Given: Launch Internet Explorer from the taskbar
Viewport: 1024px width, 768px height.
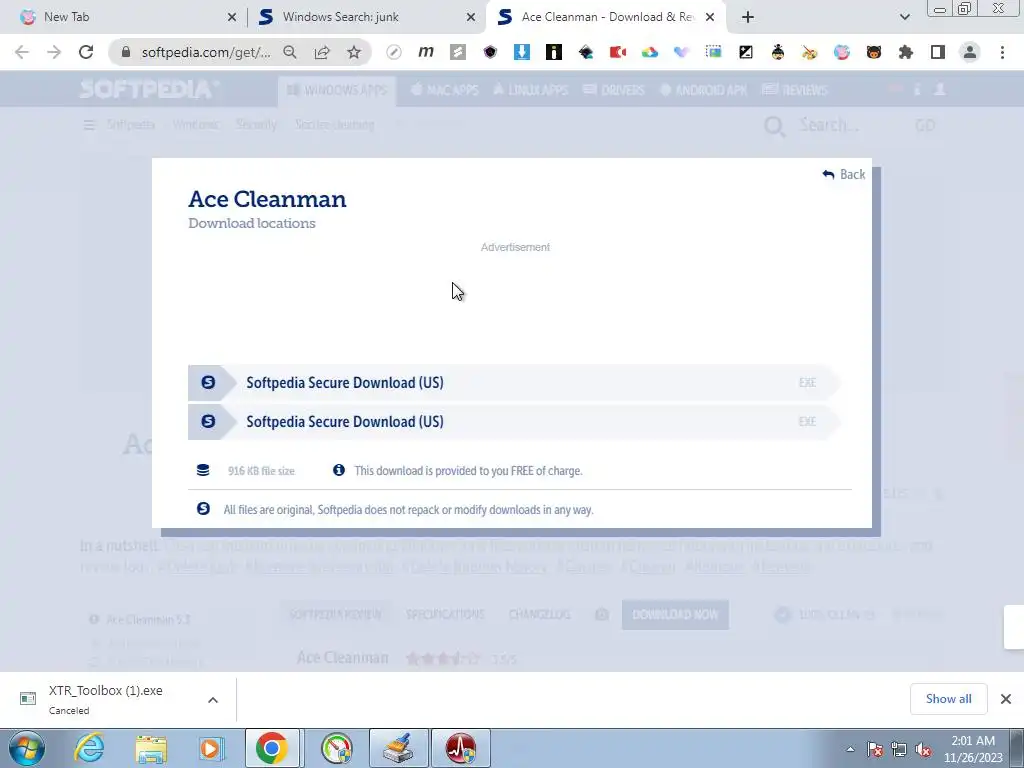Looking at the screenshot, I should point(89,748).
